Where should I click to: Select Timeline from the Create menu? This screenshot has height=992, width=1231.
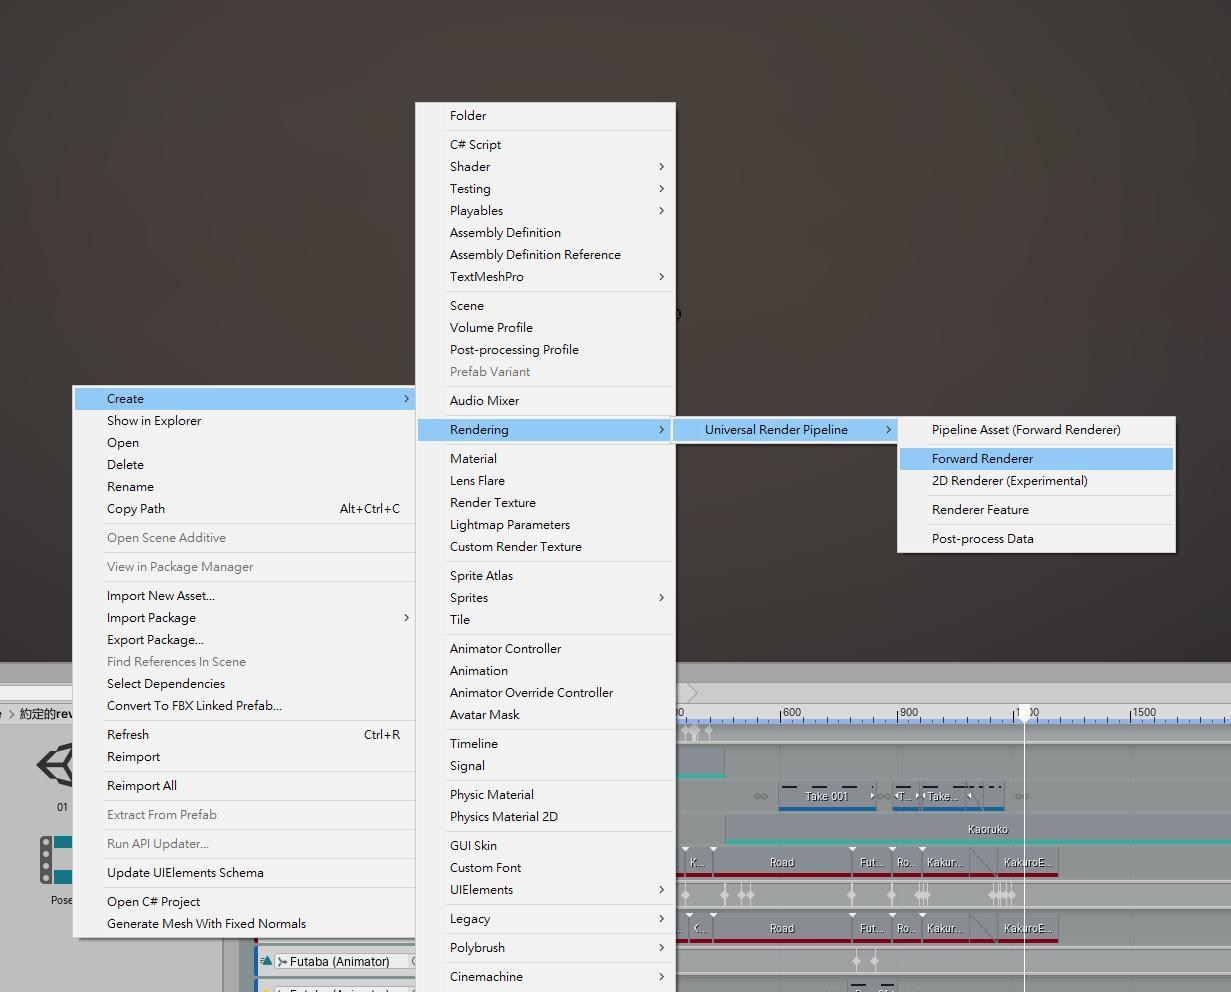coord(473,743)
